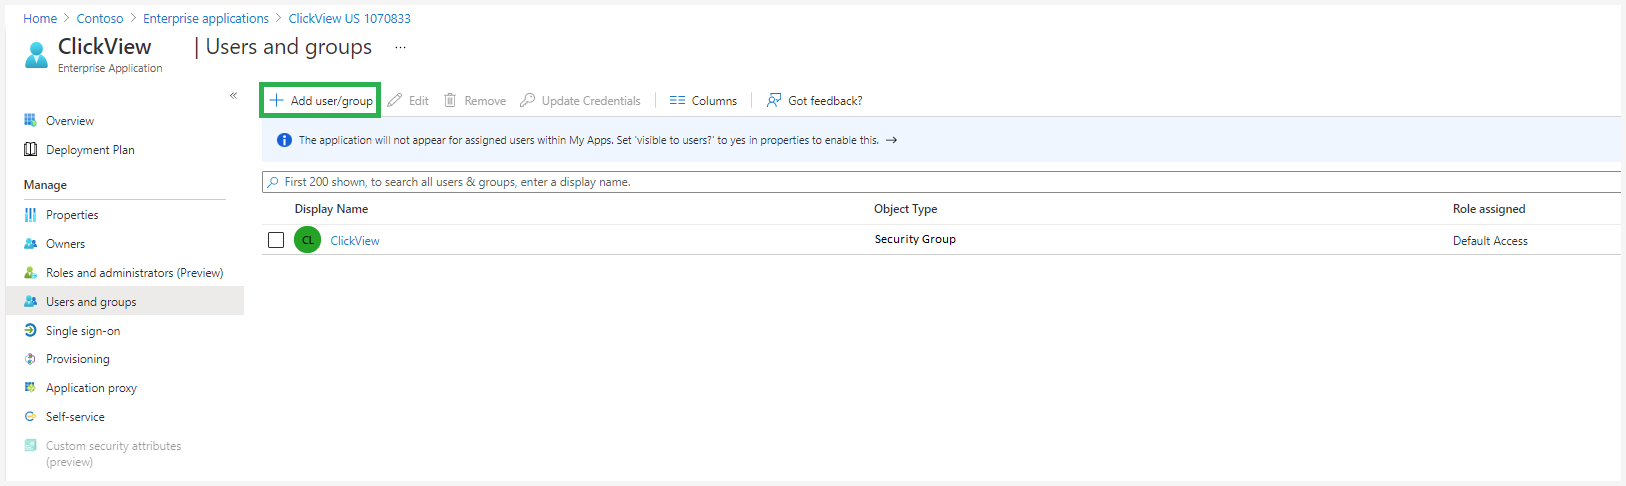Click the Security Group cell text

point(915,239)
